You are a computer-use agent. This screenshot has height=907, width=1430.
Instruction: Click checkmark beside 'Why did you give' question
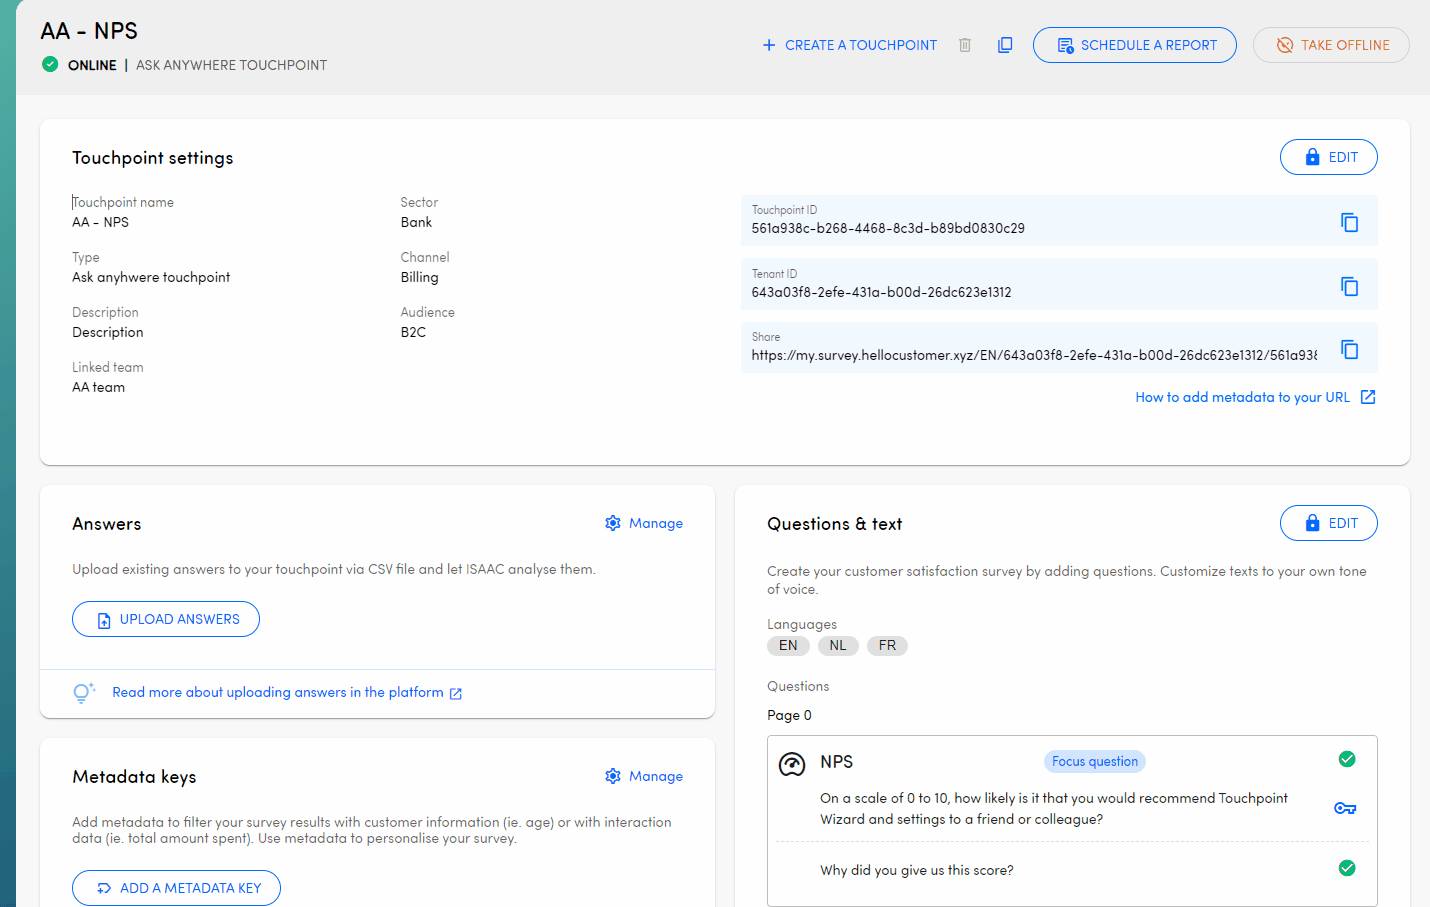tap(1347, 868)
